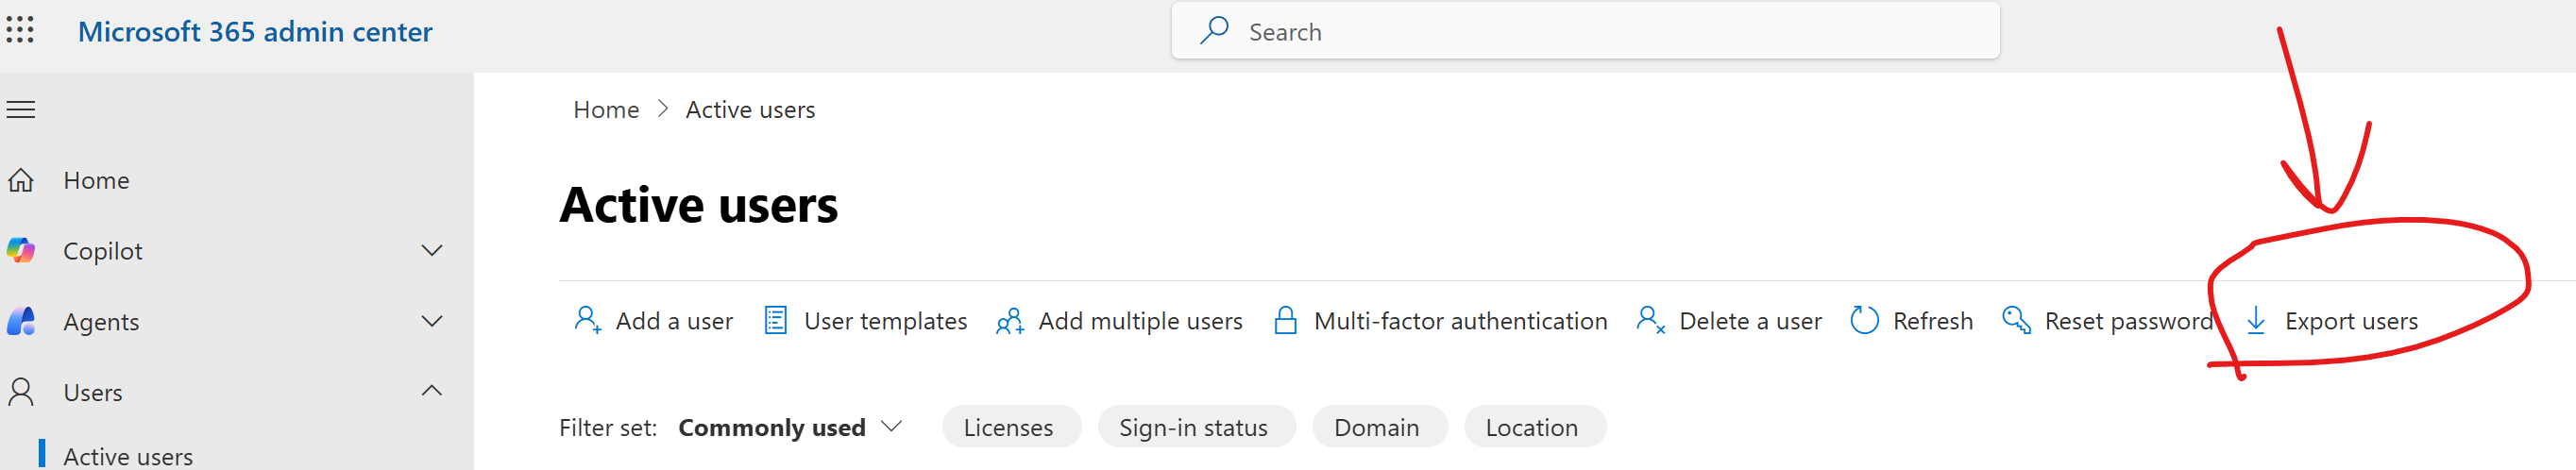Image resolution: width=2576 pixels, height=470 pixels.
Task: Go to Home in the sidebar
Action: coord(96,181)
